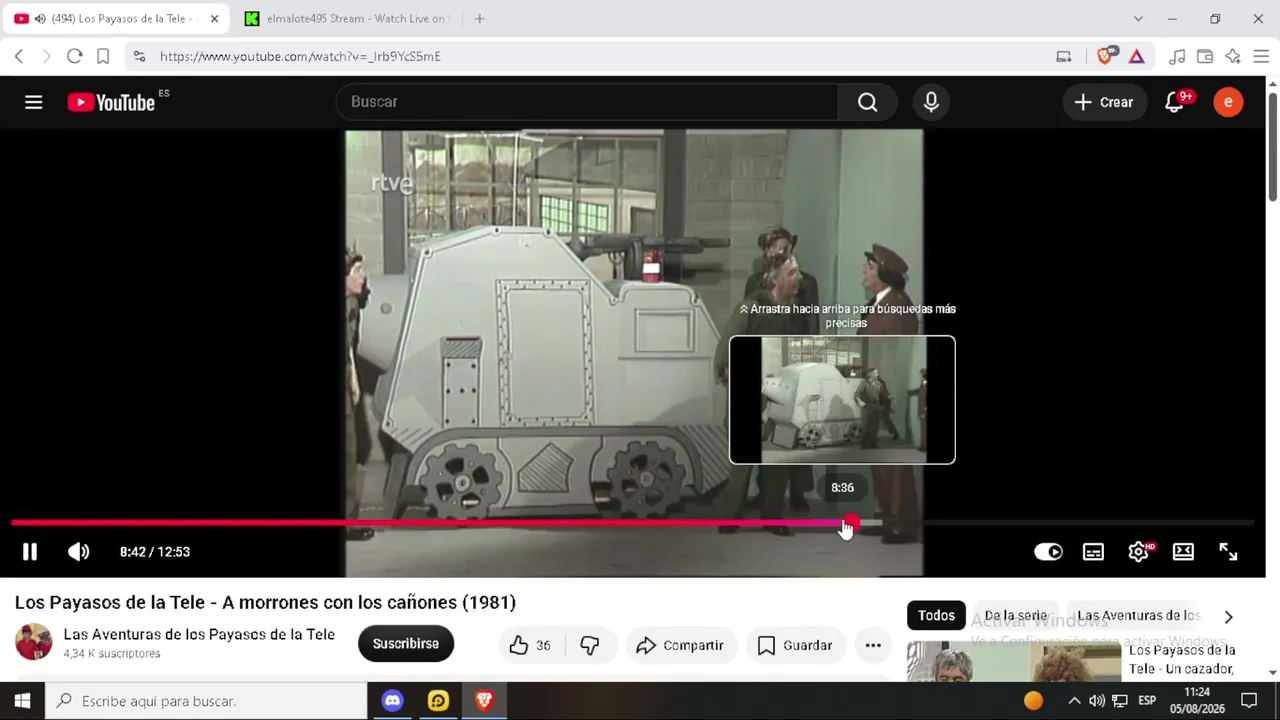The height and width of the screenshot is (720, 1280).
Task: Dislike the video with thumbs down
Action: [x=589, y=645]
